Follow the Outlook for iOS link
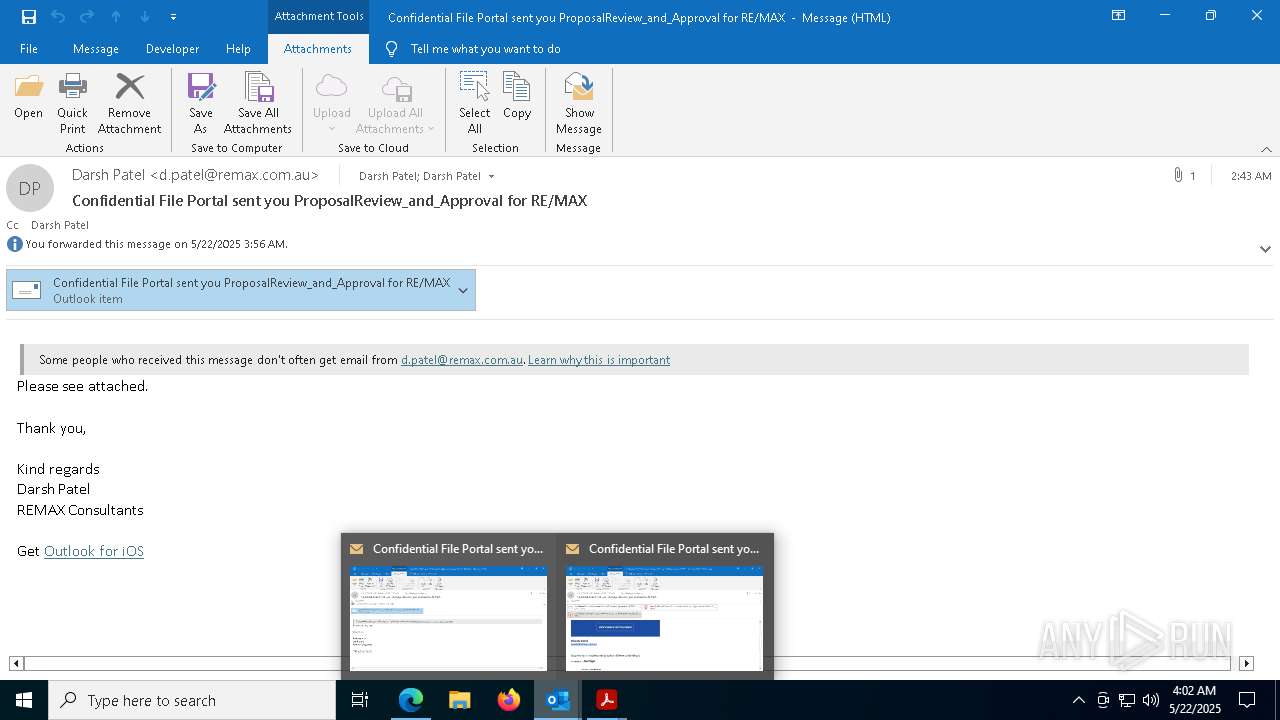The width and height of the screenshot is (1280, 720). pos(94,551)
